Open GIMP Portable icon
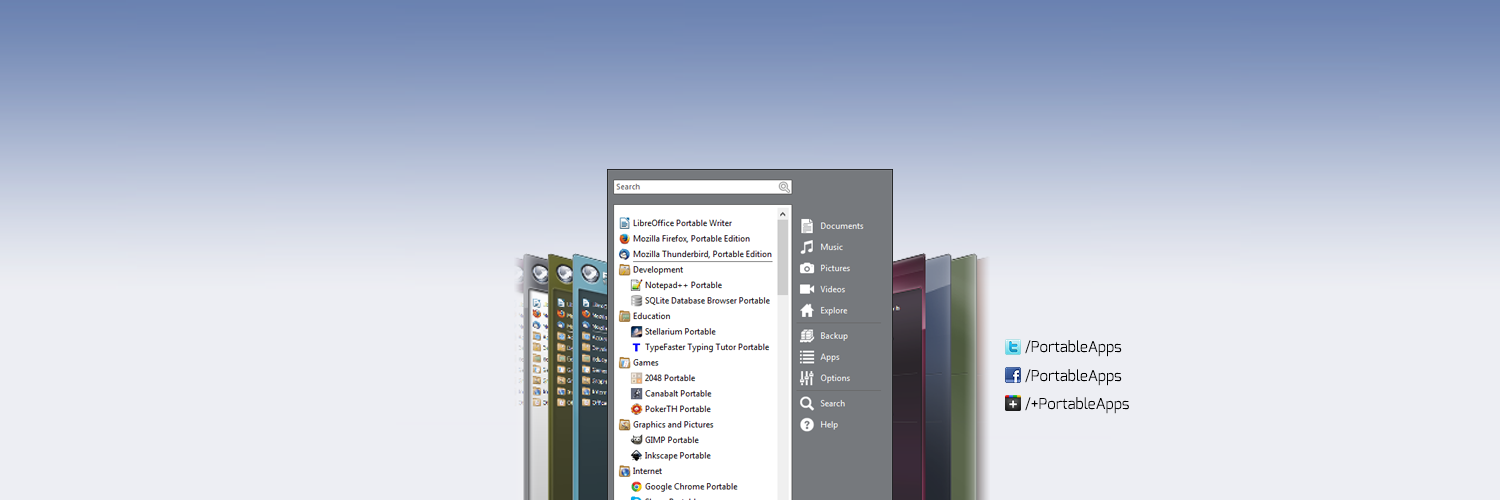1500x500 pixels. click(636, 440)
